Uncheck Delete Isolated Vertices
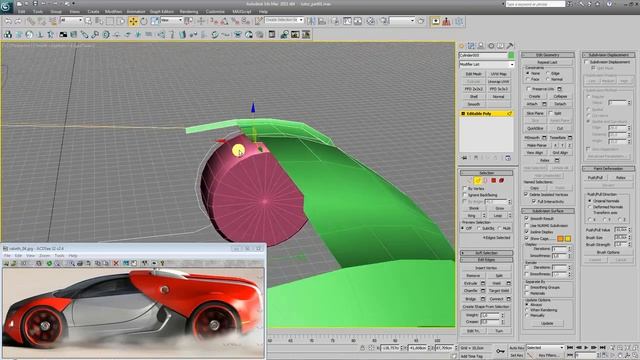This screenshot has width=640, height=360. click(526, 195)
